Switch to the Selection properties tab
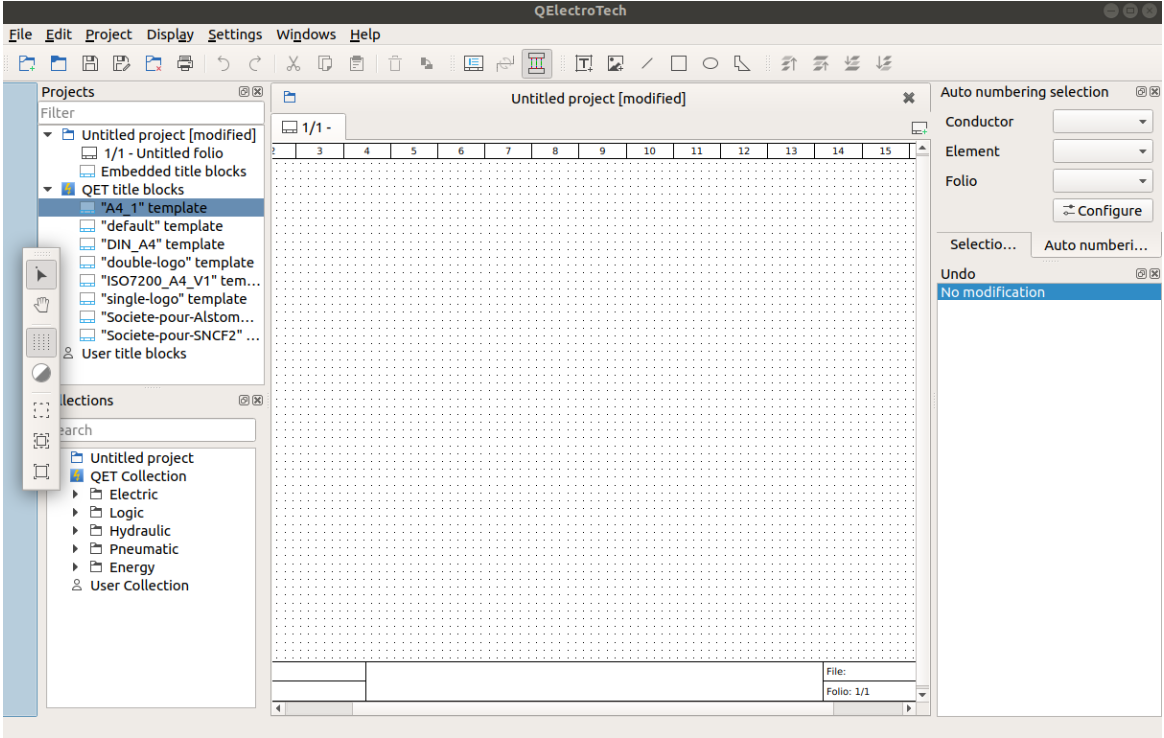 click(983, 244)
